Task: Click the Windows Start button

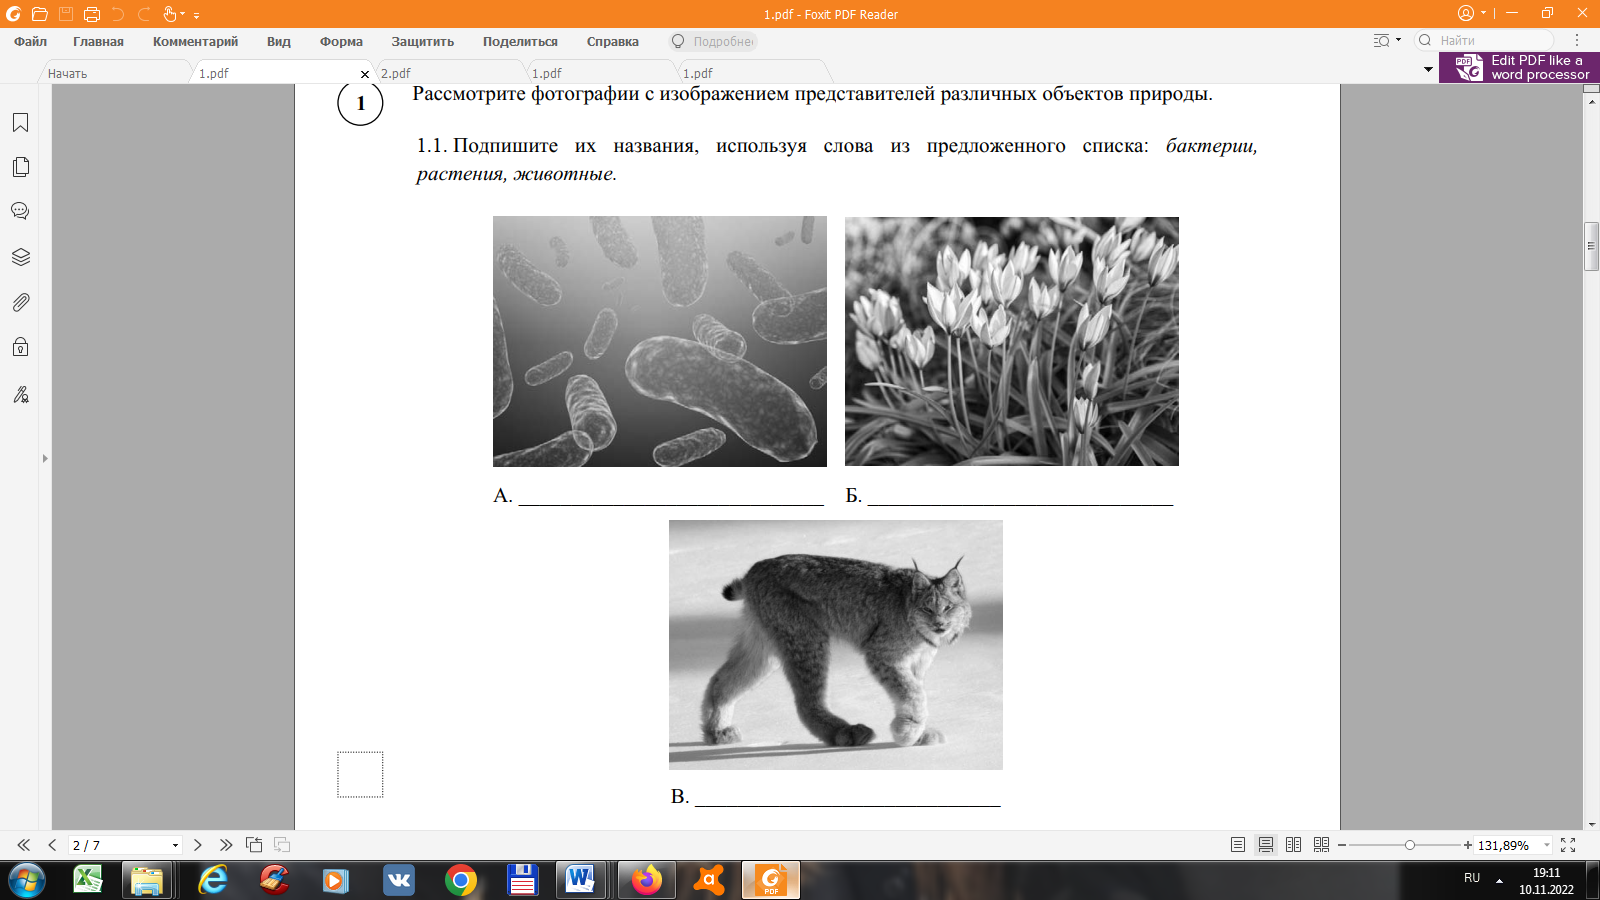Action: coord(27,880)
